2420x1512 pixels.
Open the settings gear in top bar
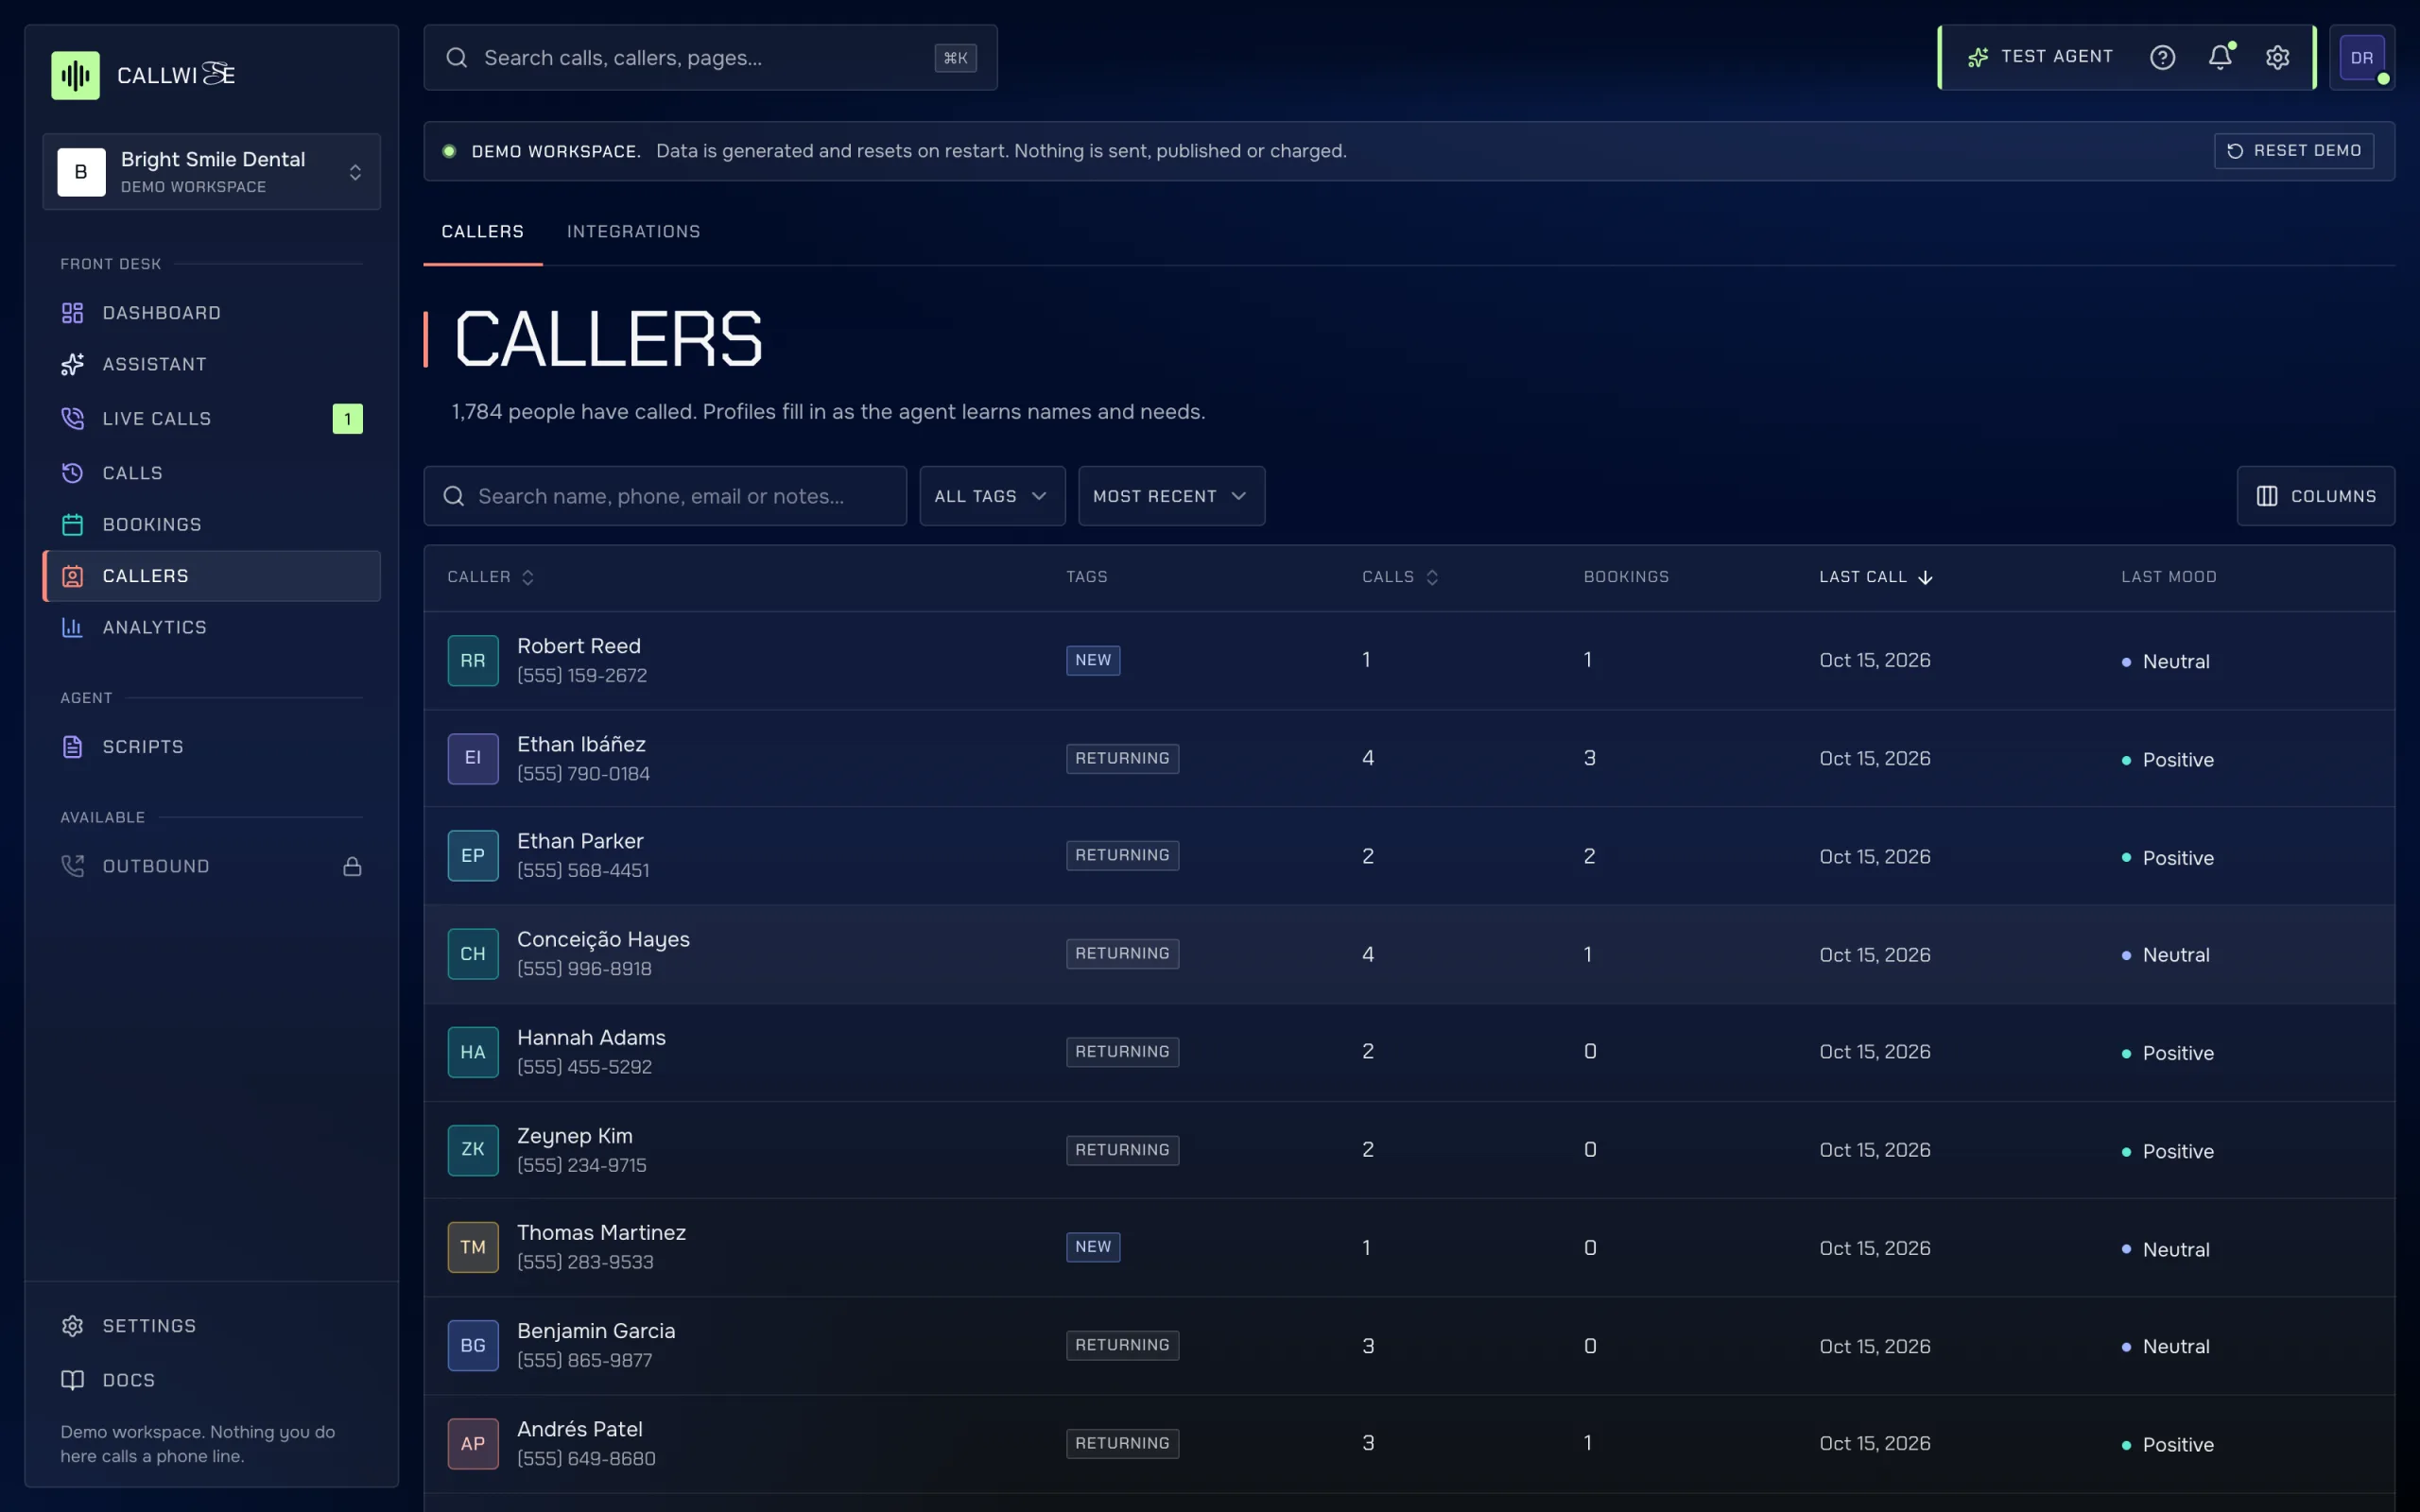point(2277,57)
